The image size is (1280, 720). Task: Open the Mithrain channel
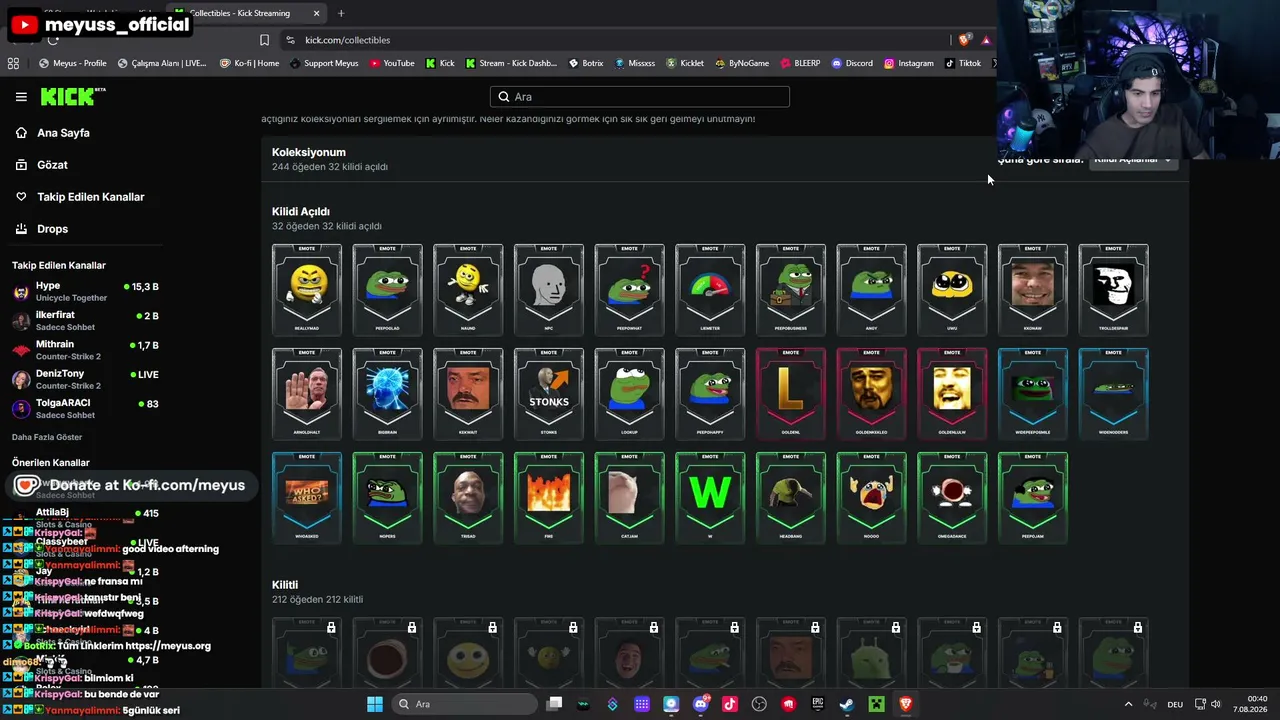point(85,350)
